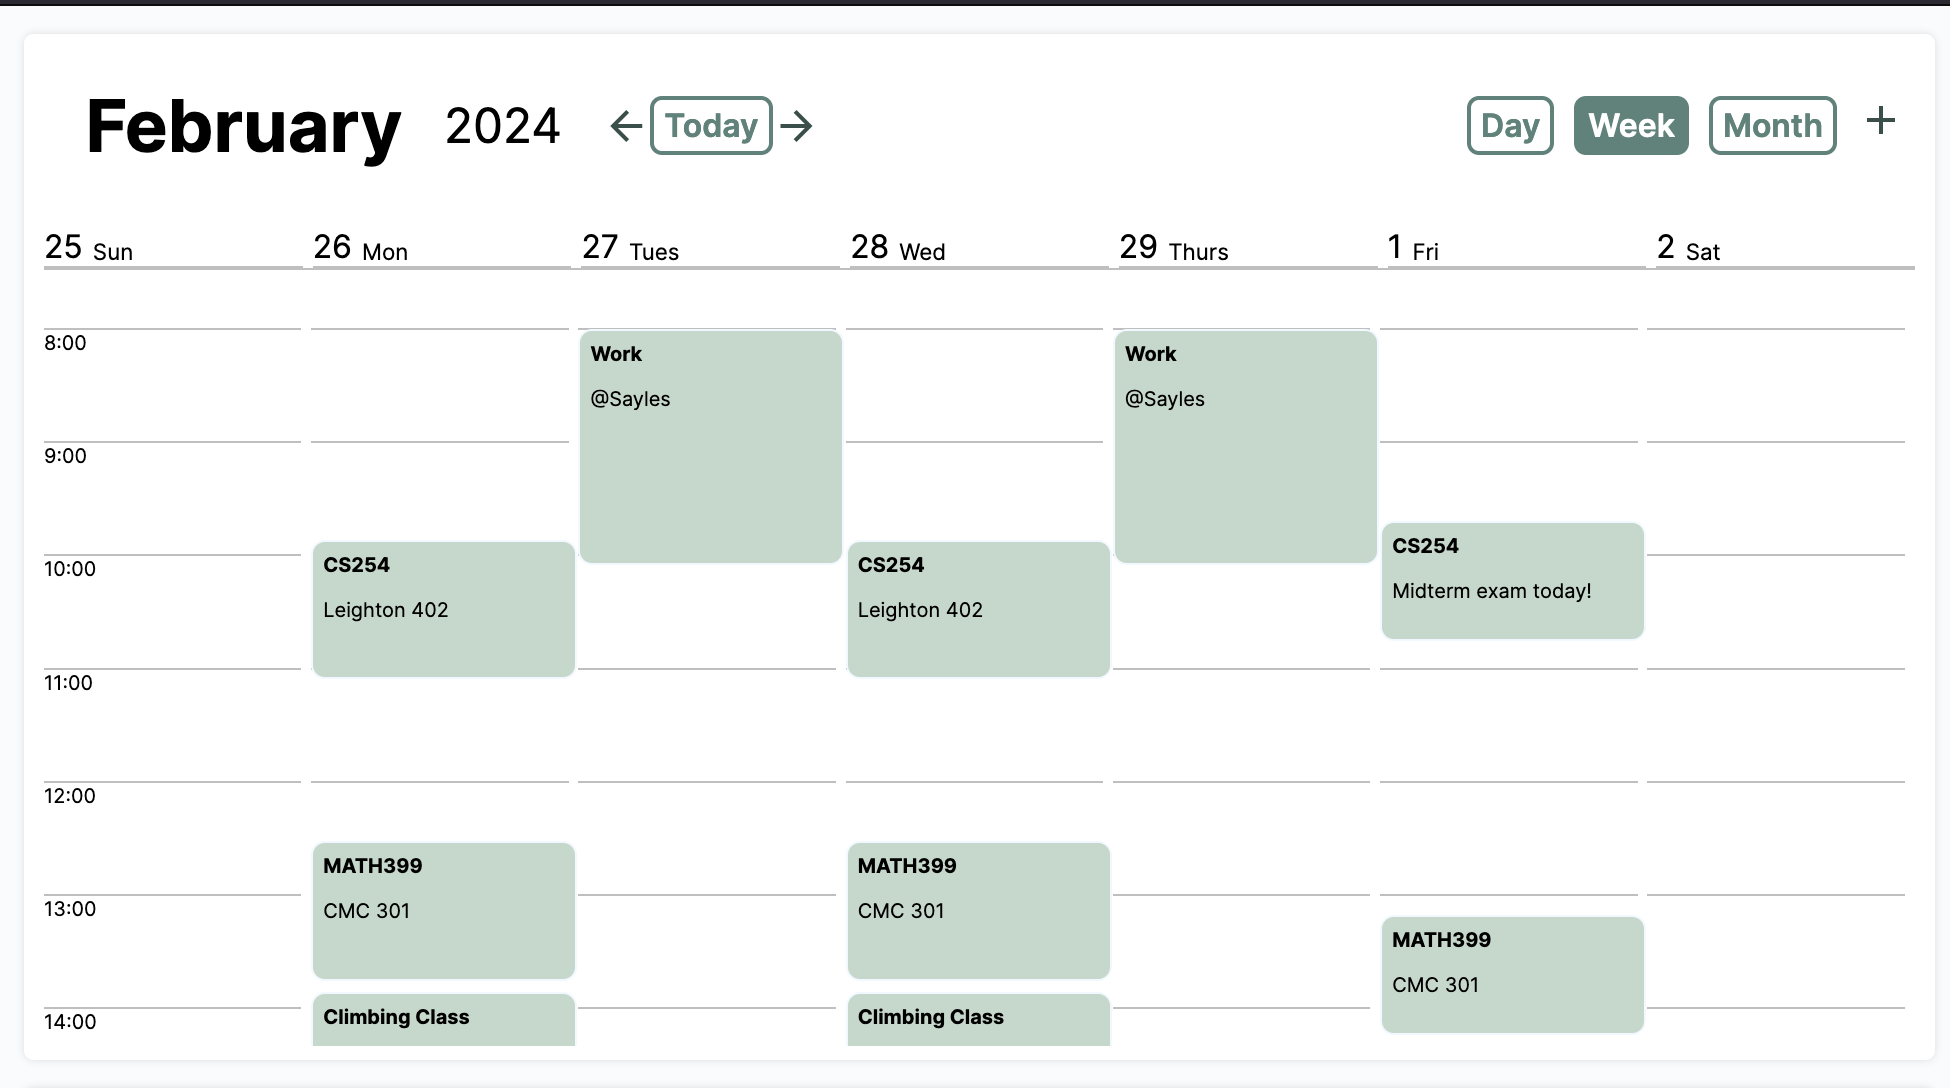
Task: Open Tuesday's Work @Sayles event
Action: (710, 447)
